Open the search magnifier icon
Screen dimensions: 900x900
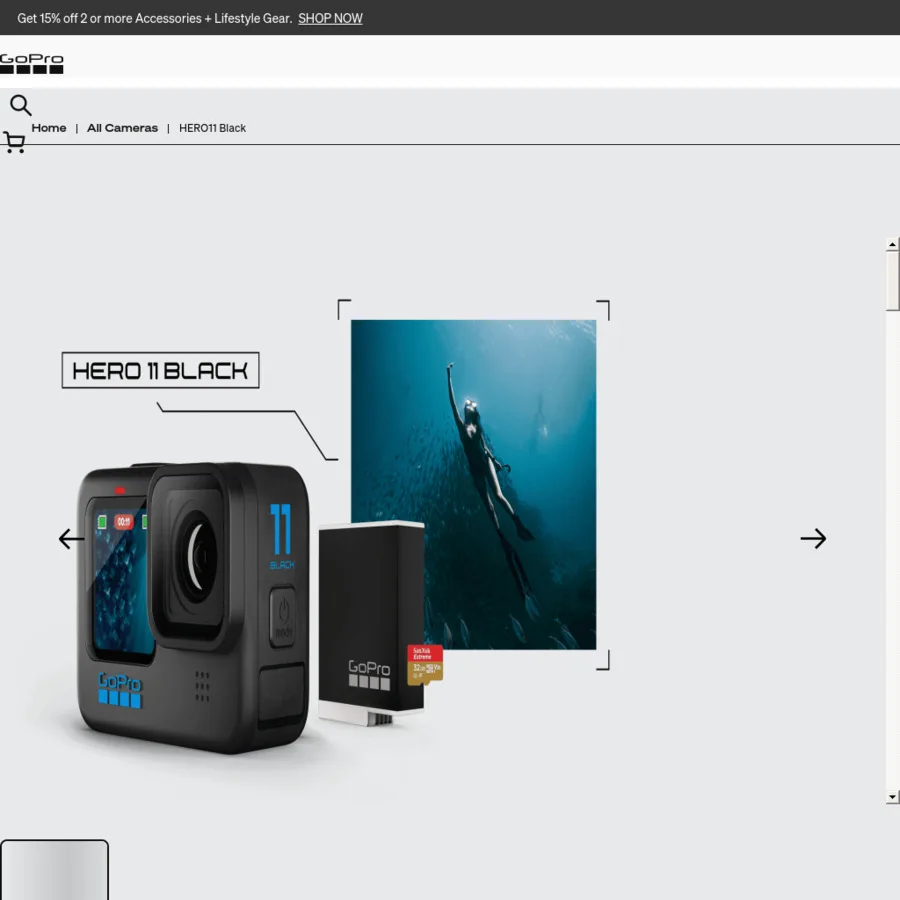coord(21,106)
